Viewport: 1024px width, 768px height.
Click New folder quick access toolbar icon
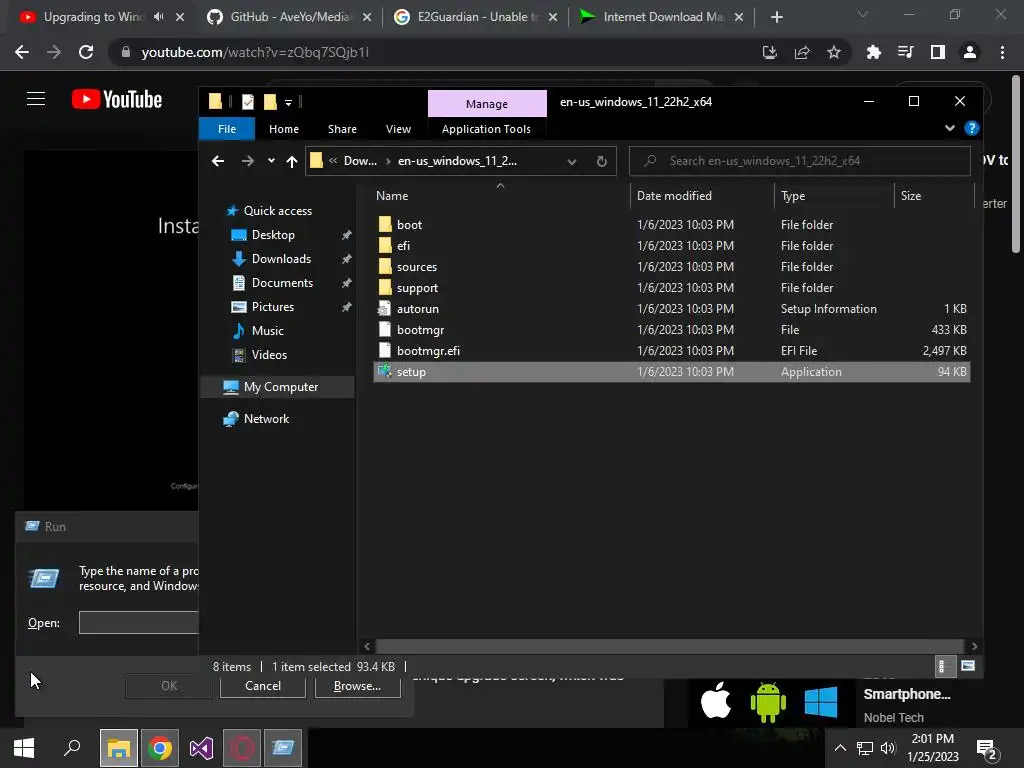coord(270,101)
